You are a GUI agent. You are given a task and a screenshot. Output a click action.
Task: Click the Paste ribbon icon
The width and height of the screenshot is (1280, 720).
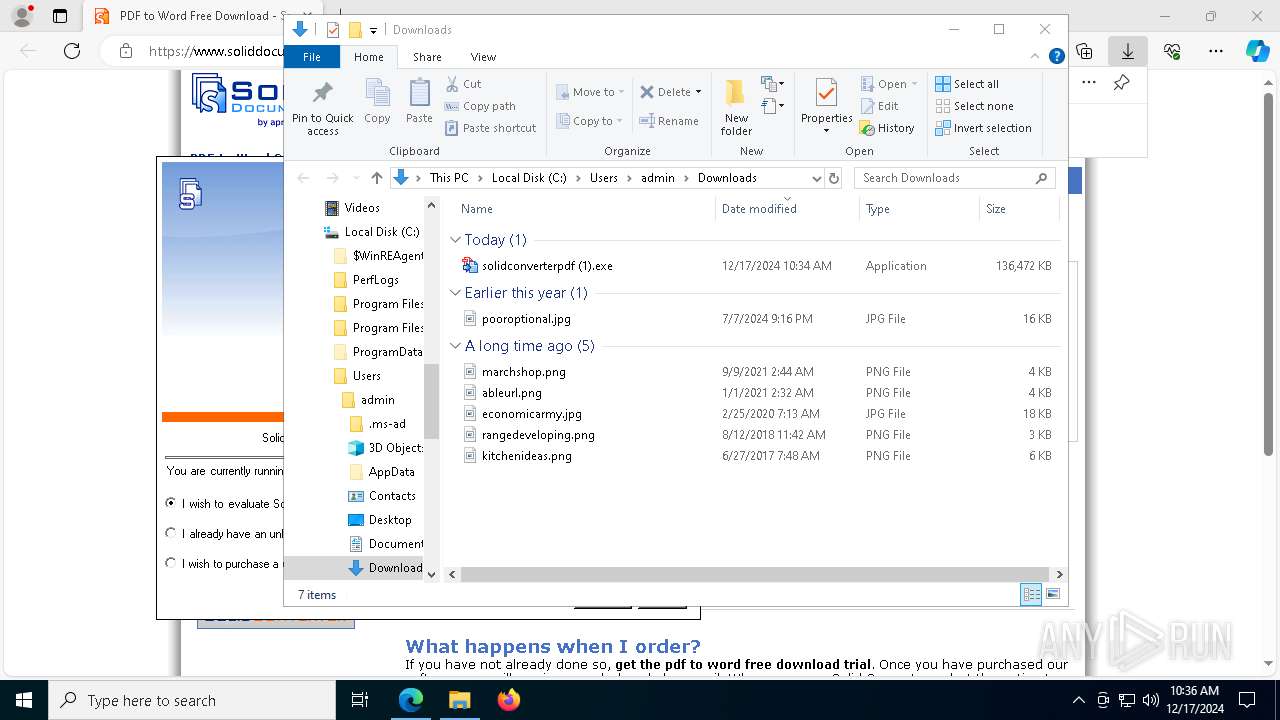[x=419, y=102]
